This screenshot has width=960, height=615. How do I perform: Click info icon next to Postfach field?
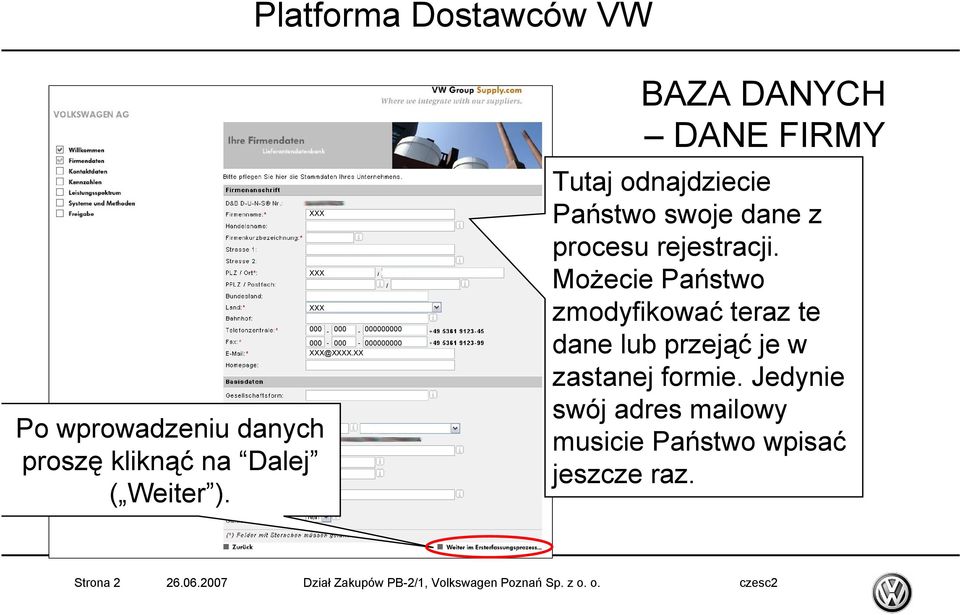coord(465,284)
